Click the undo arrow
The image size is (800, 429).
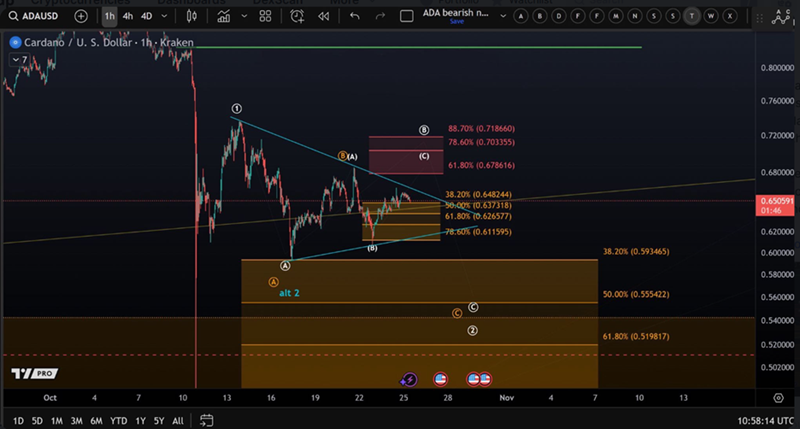[354, 16]
